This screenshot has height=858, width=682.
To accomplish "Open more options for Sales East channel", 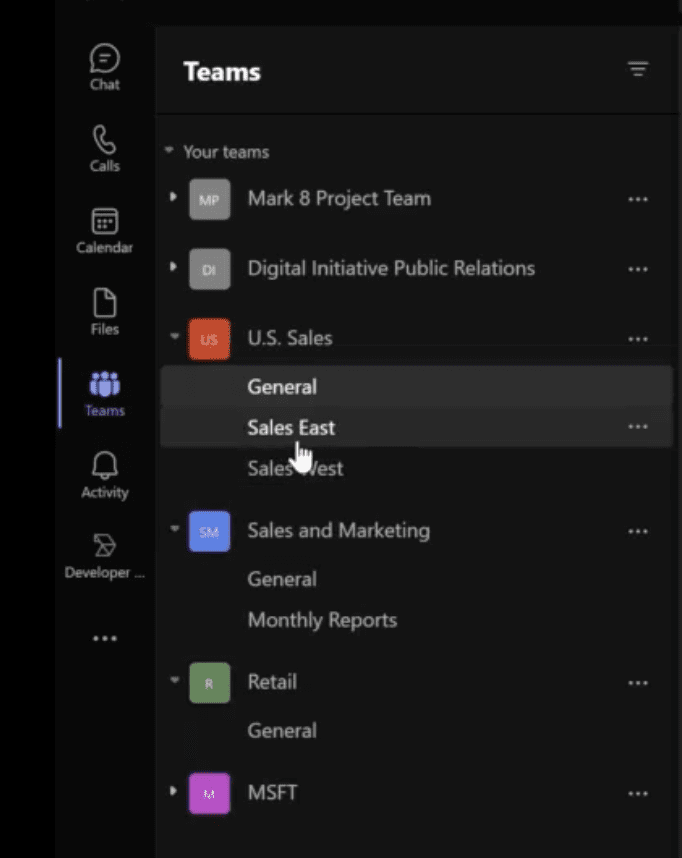I will (638, 427).
